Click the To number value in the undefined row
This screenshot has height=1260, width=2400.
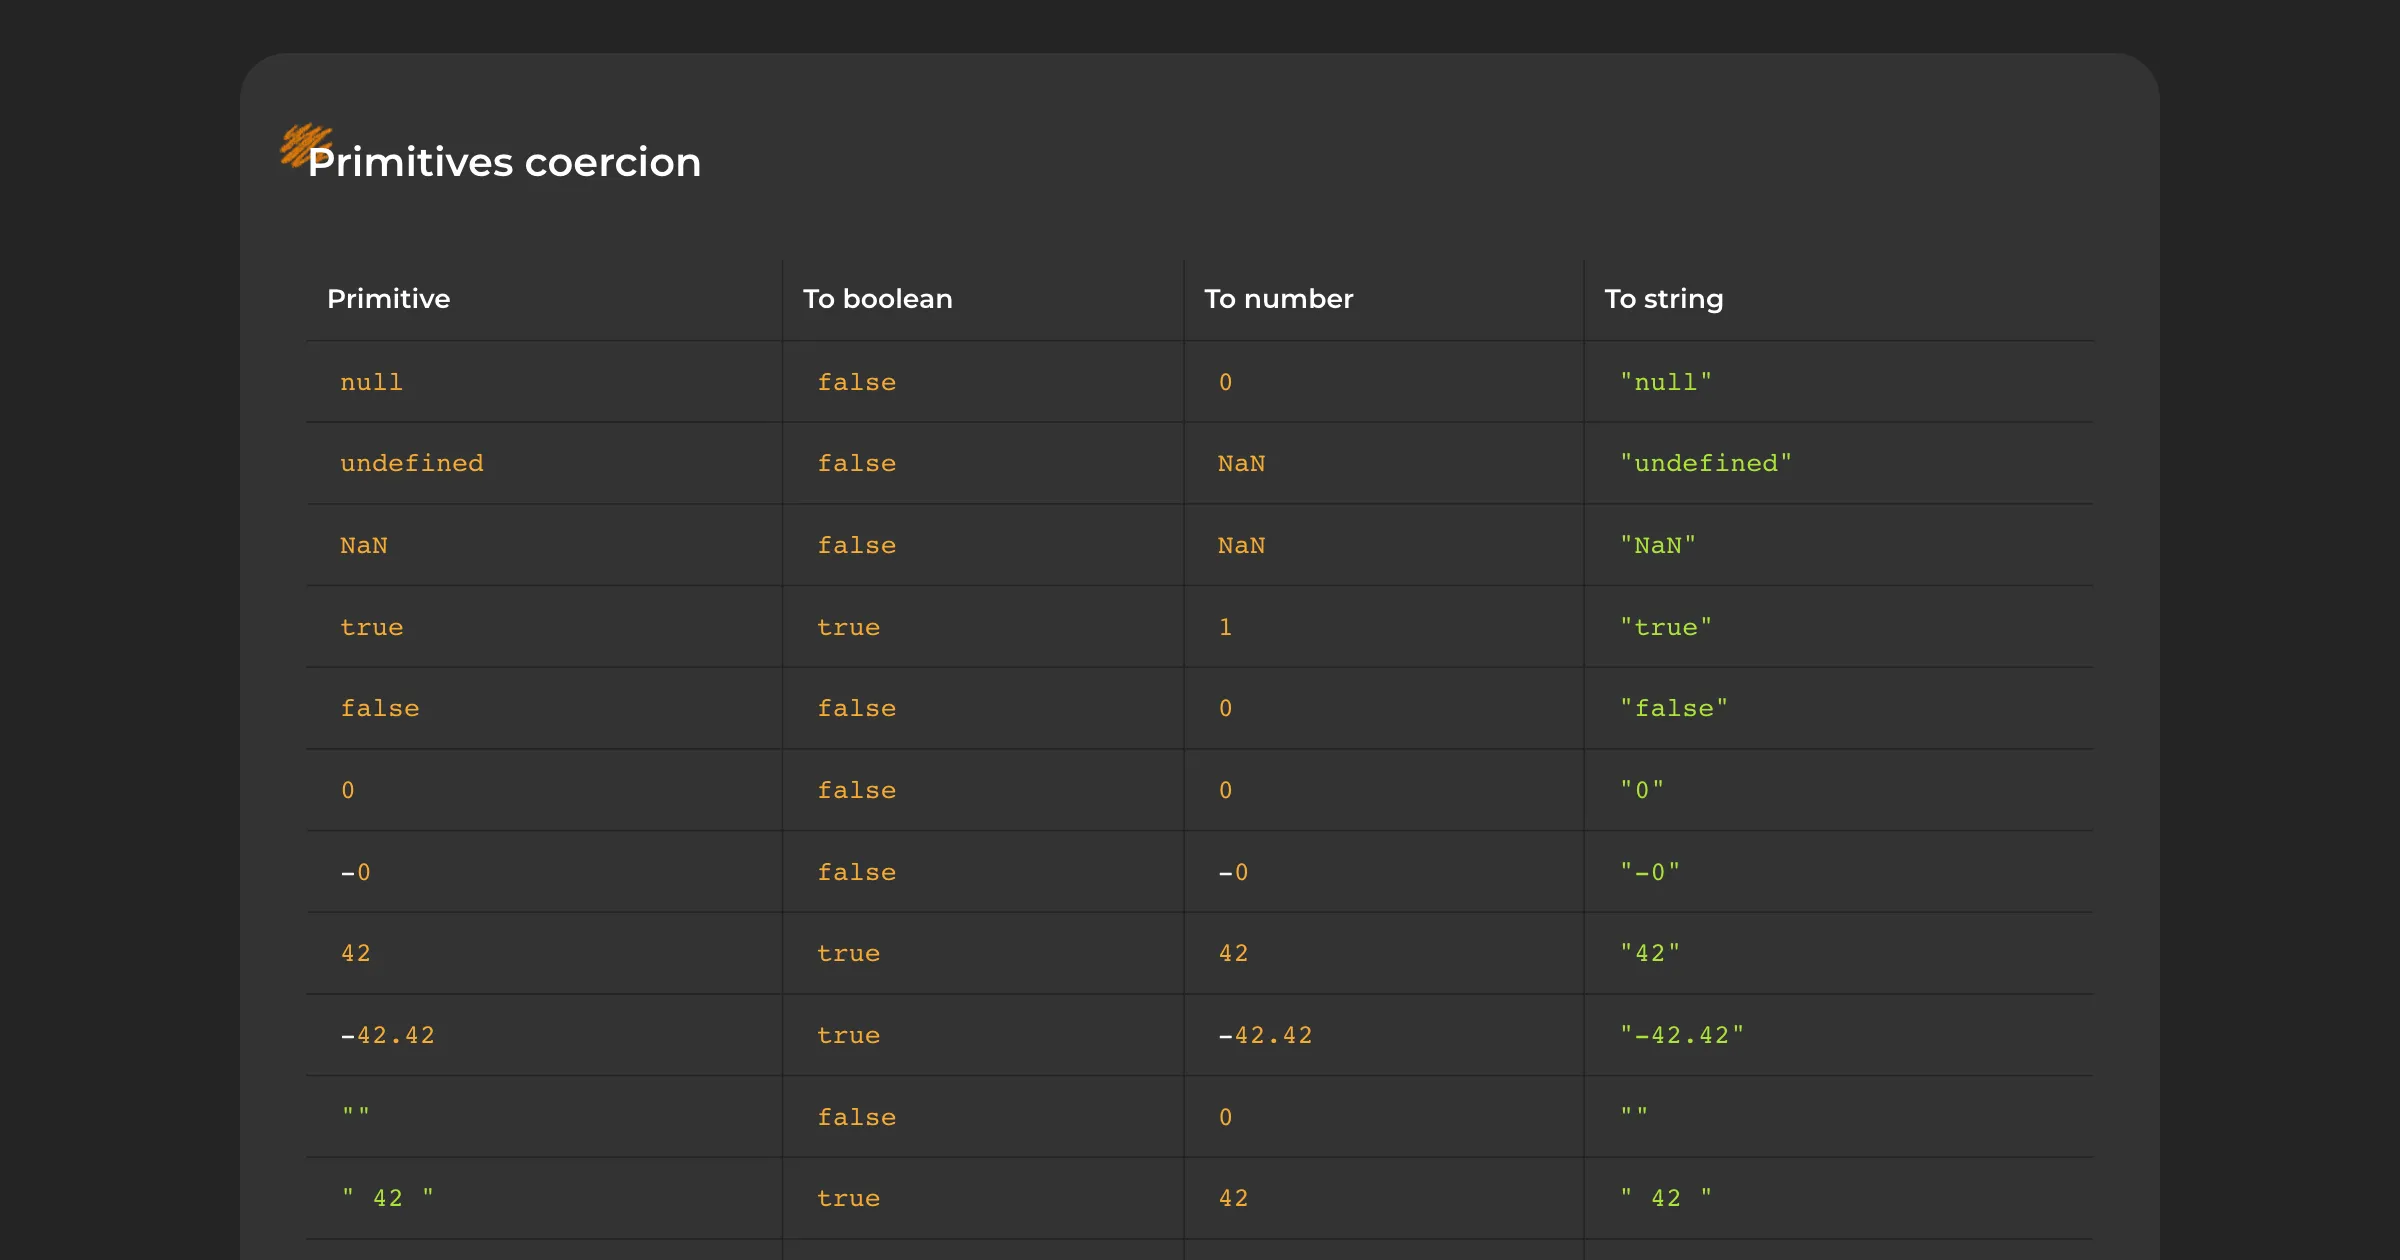coord(1242,463)
